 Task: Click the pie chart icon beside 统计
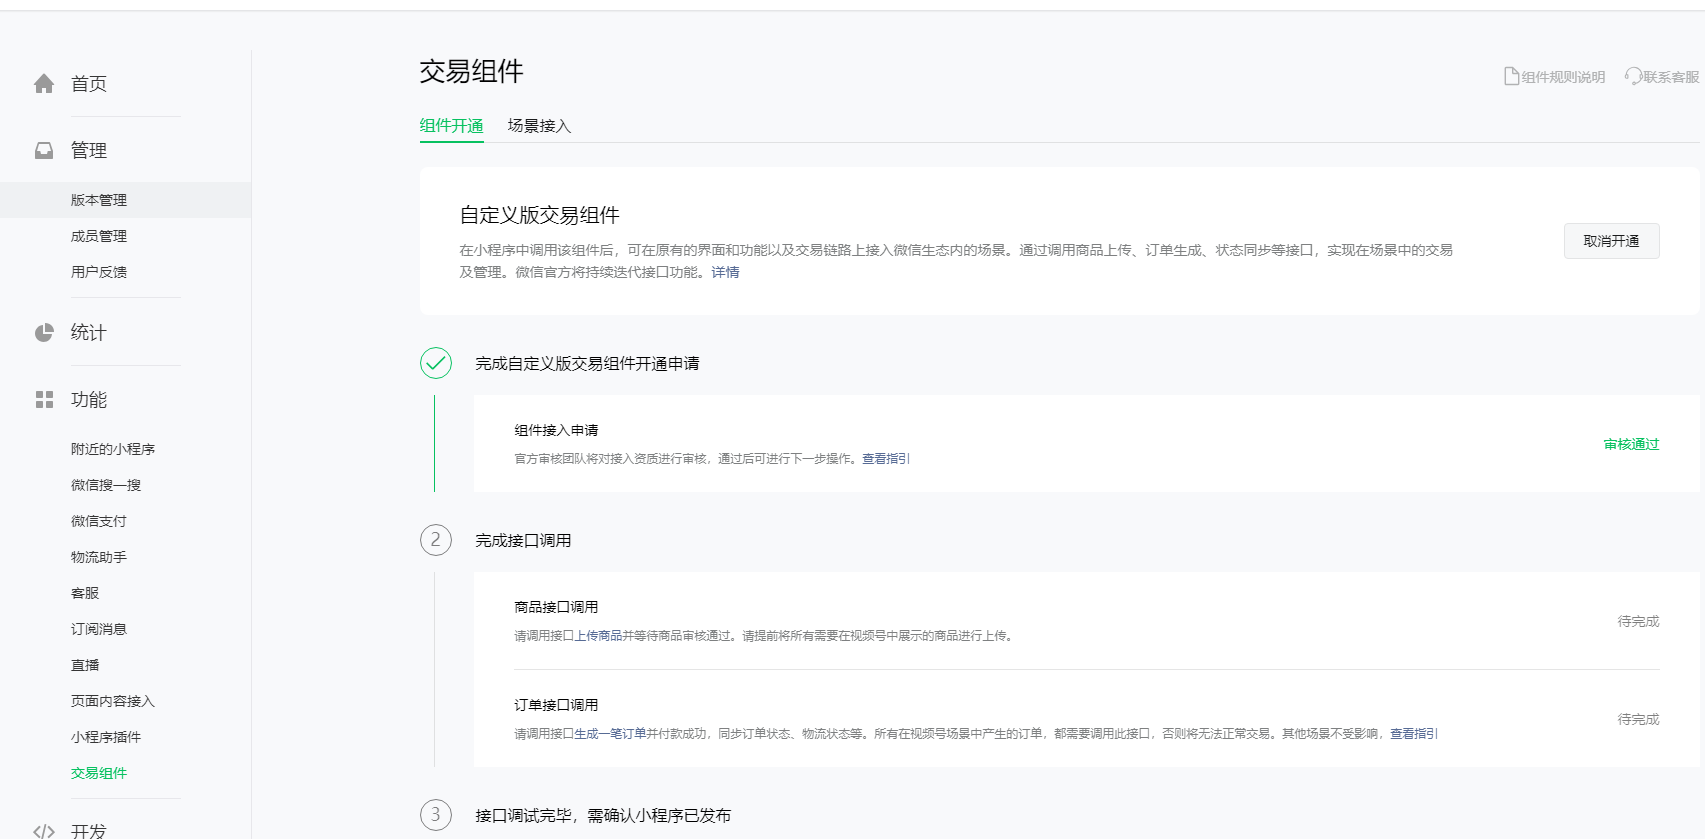click(x=44, y=333)
